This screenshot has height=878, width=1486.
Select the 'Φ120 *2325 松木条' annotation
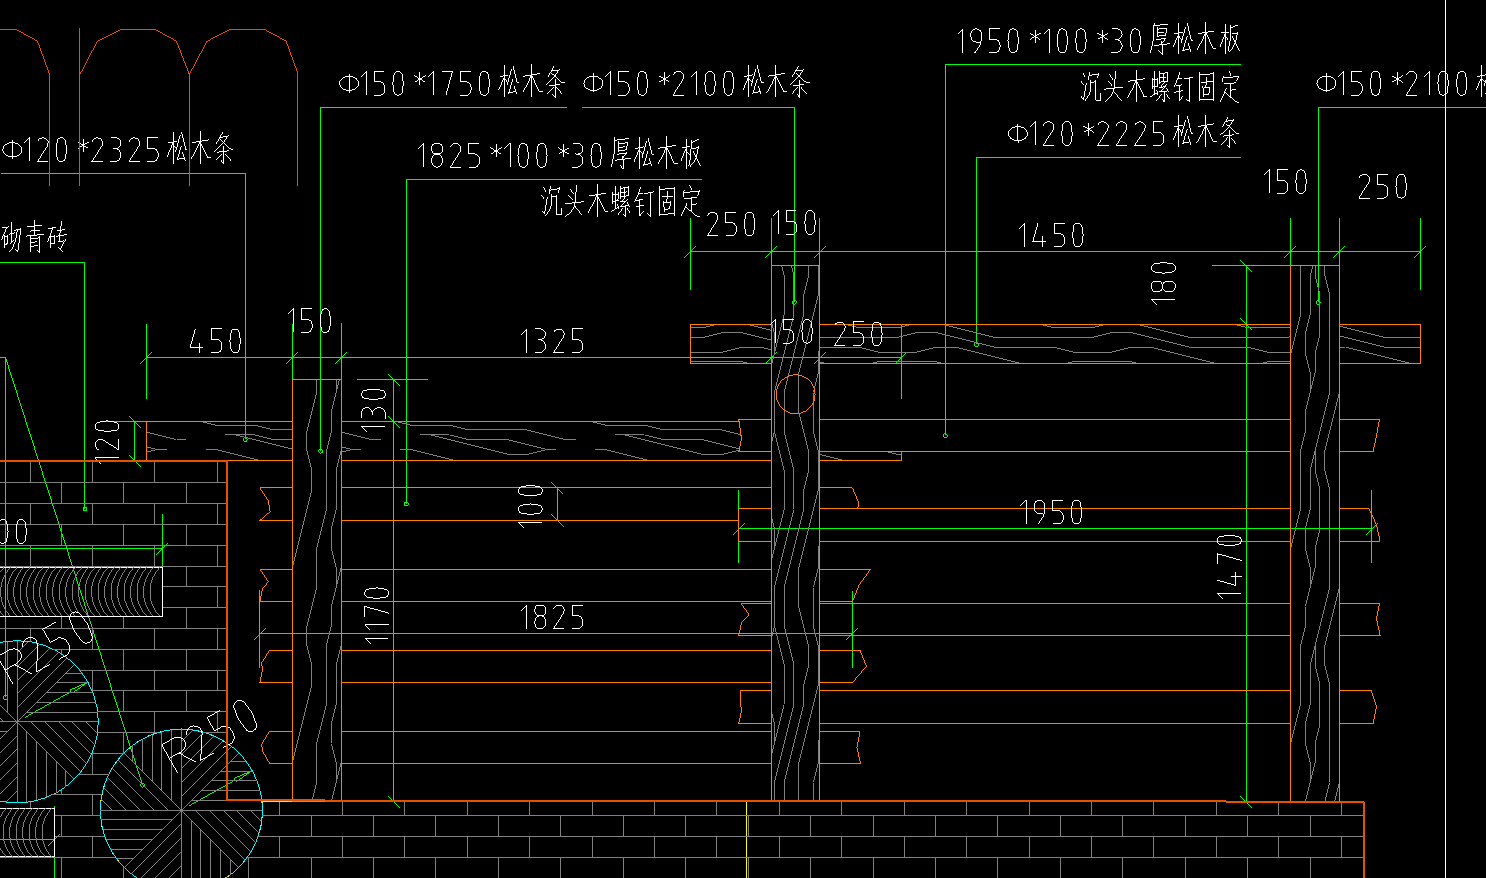[118, 150]
